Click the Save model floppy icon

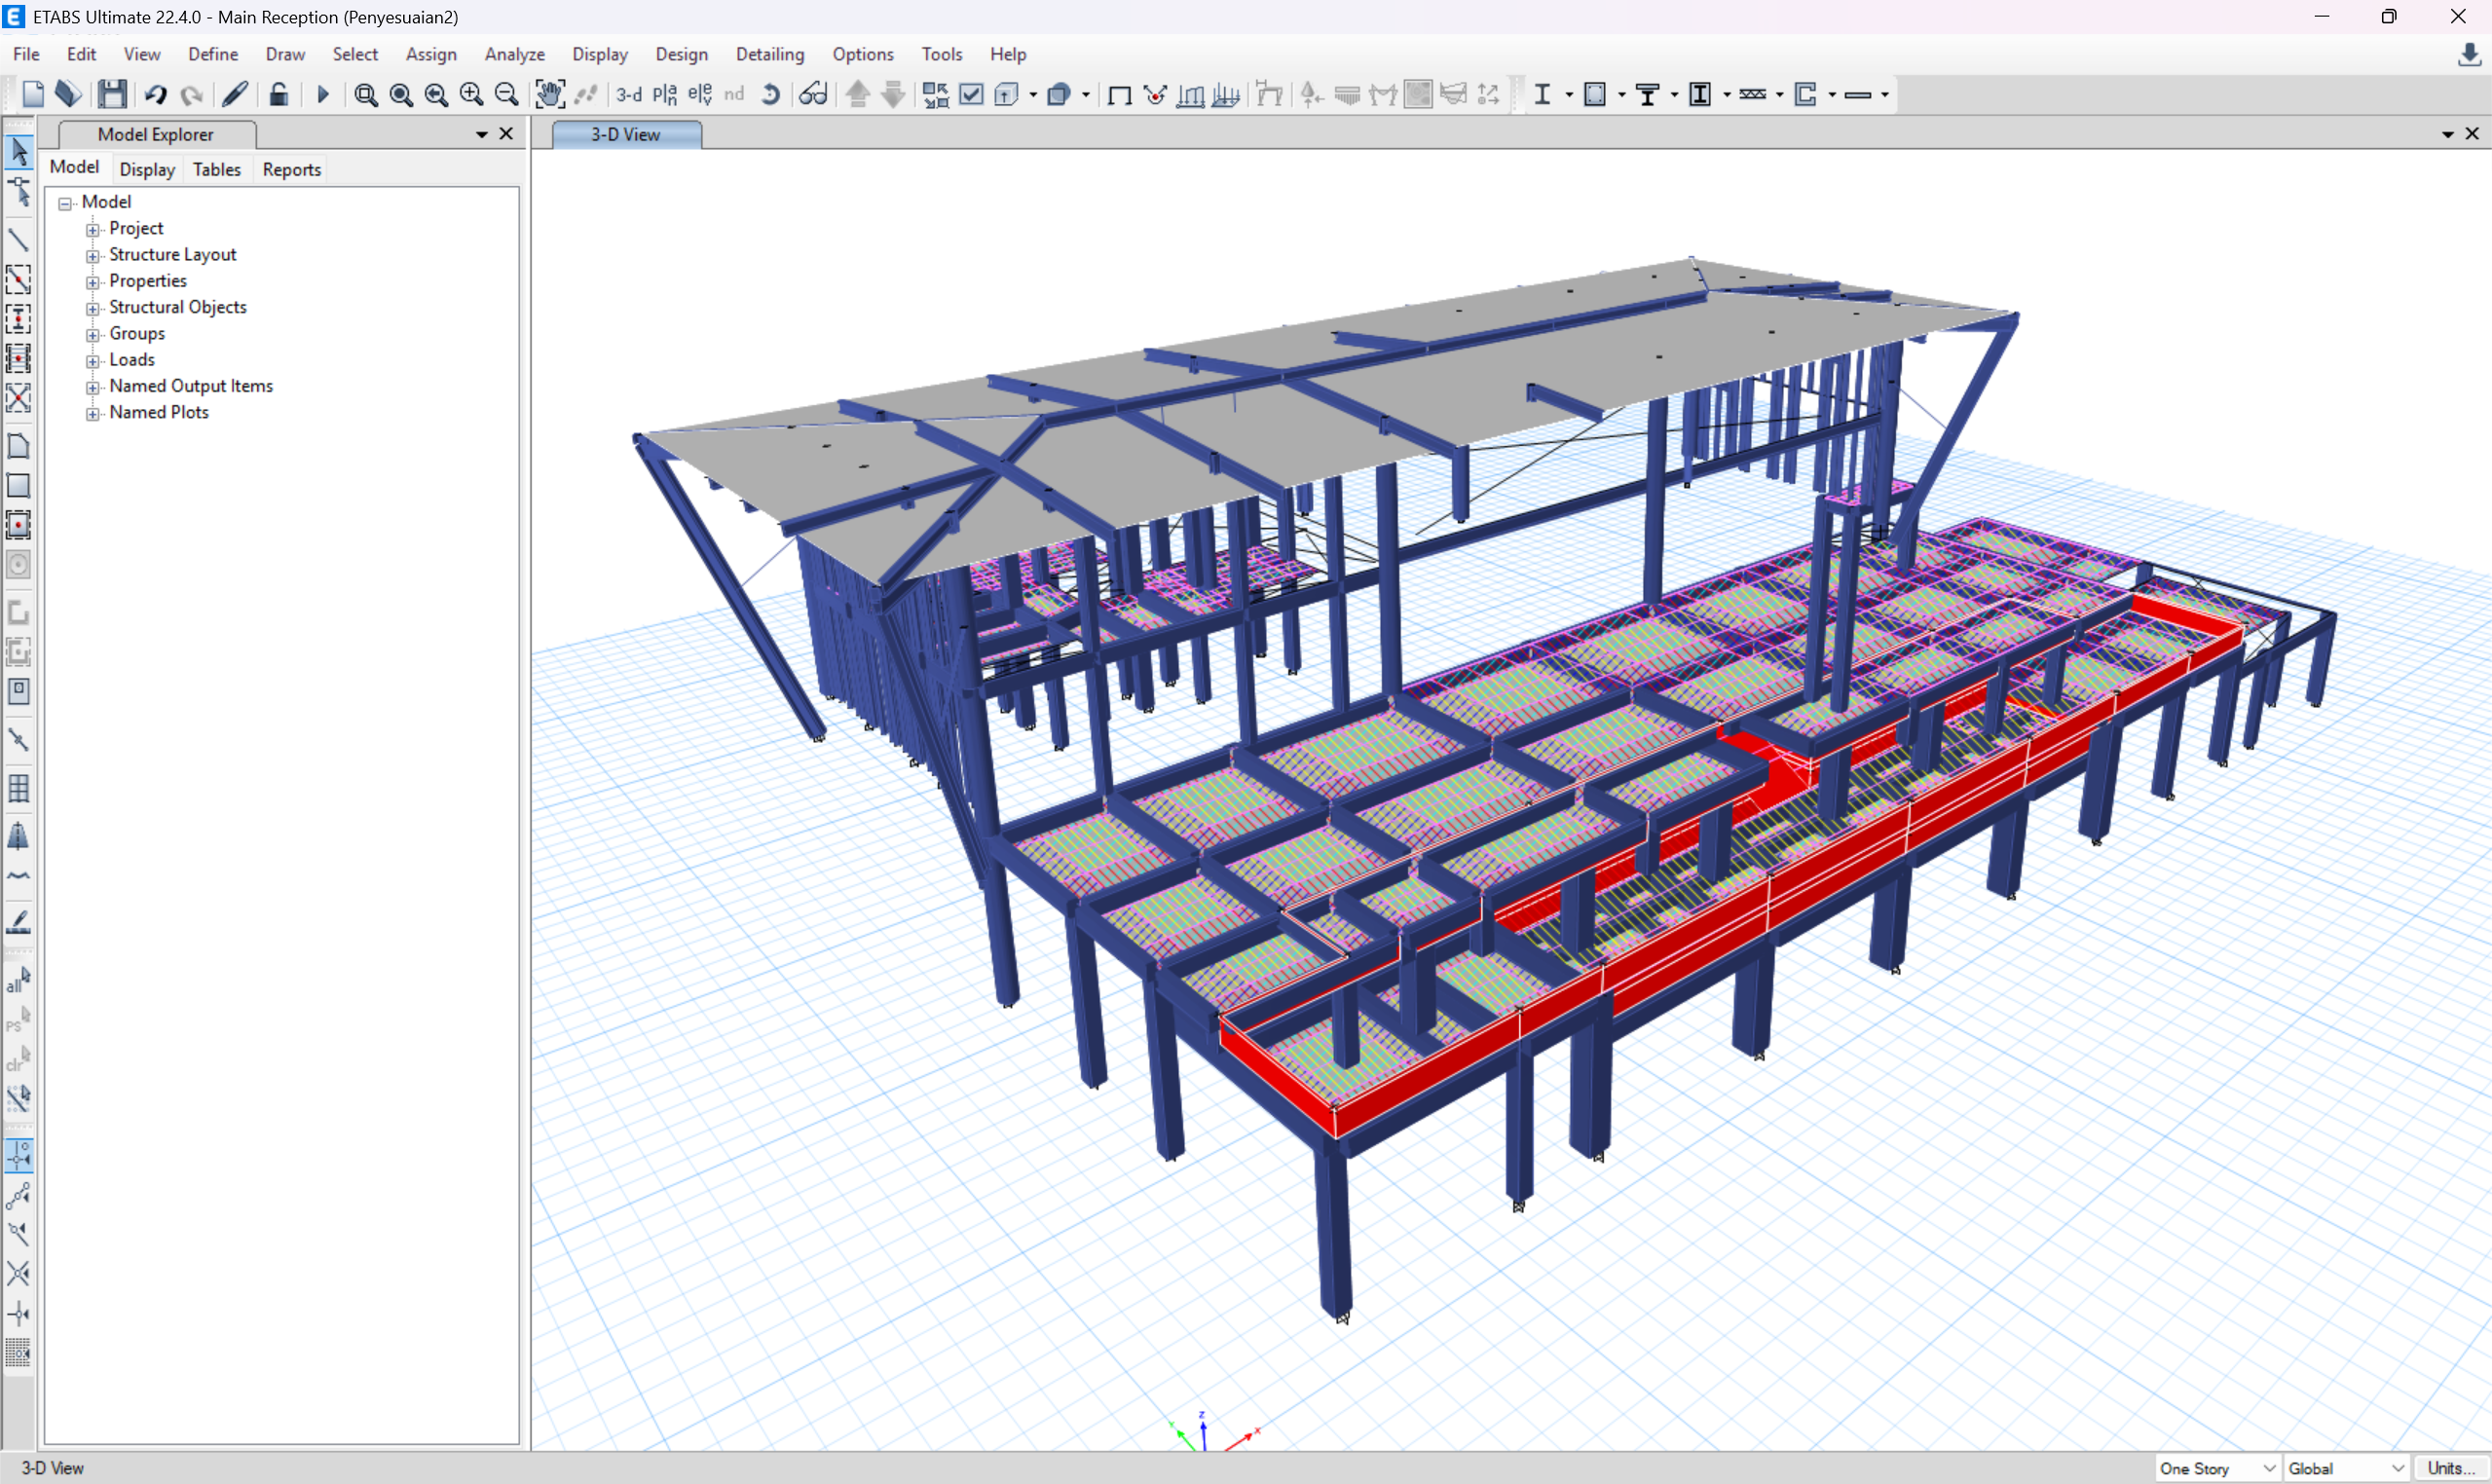(112, 94)
